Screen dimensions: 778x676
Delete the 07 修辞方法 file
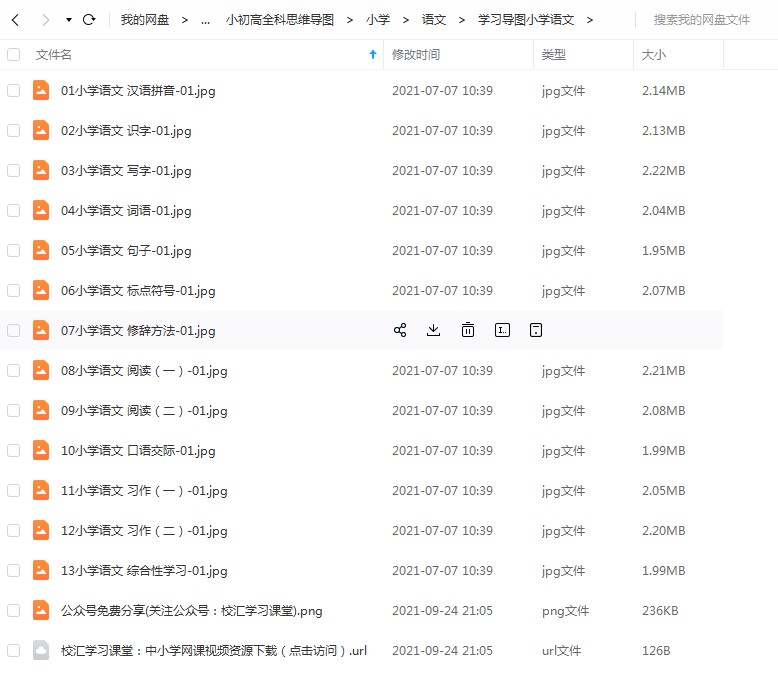click(468, 330)
